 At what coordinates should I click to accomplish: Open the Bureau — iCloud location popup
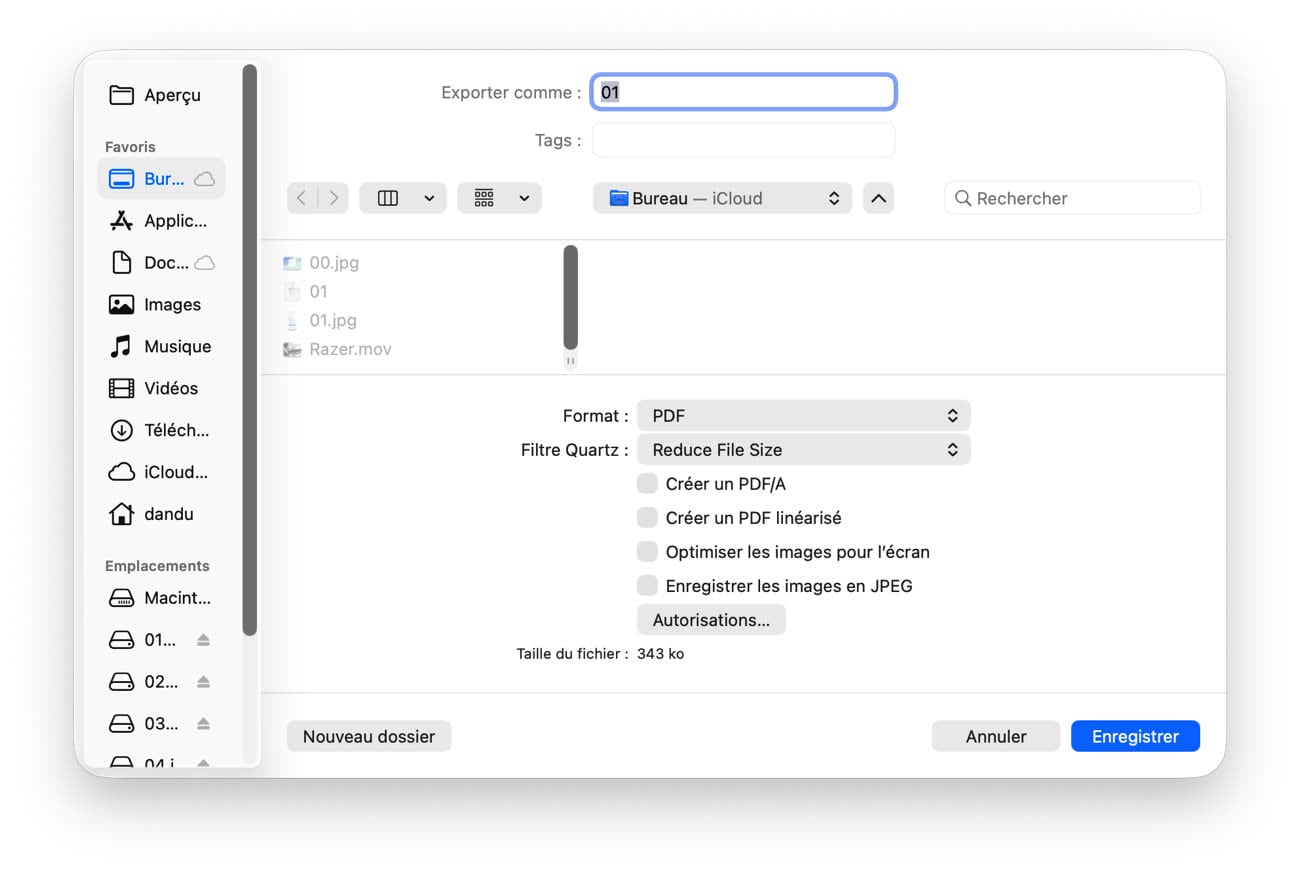click(722, 198)
